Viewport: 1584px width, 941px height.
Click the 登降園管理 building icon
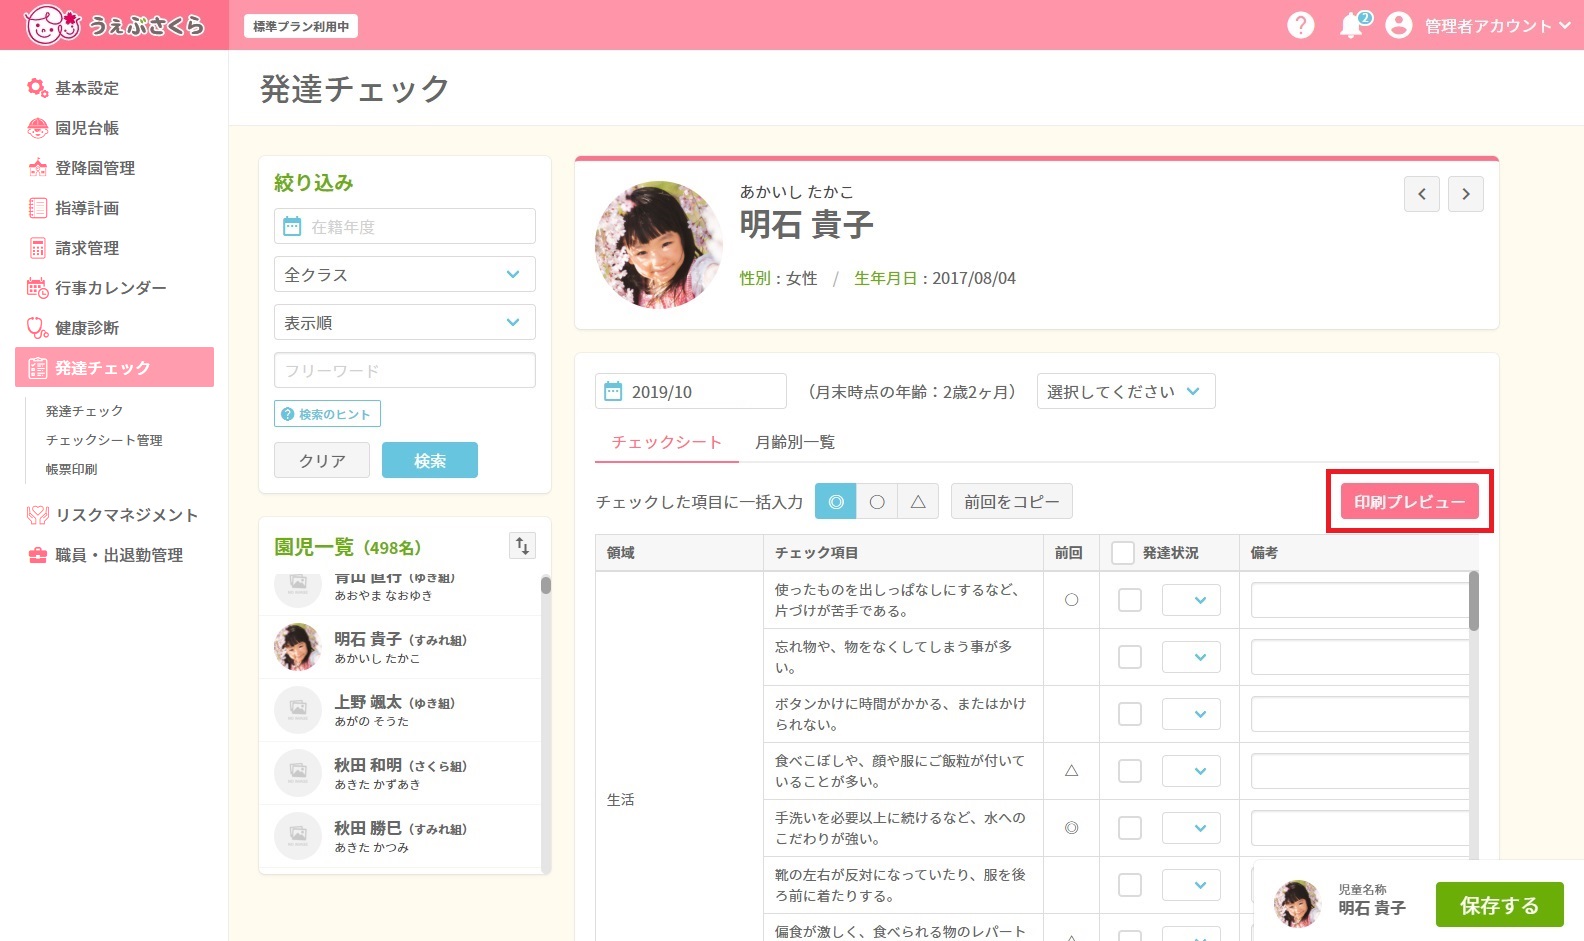coord(38,168)
